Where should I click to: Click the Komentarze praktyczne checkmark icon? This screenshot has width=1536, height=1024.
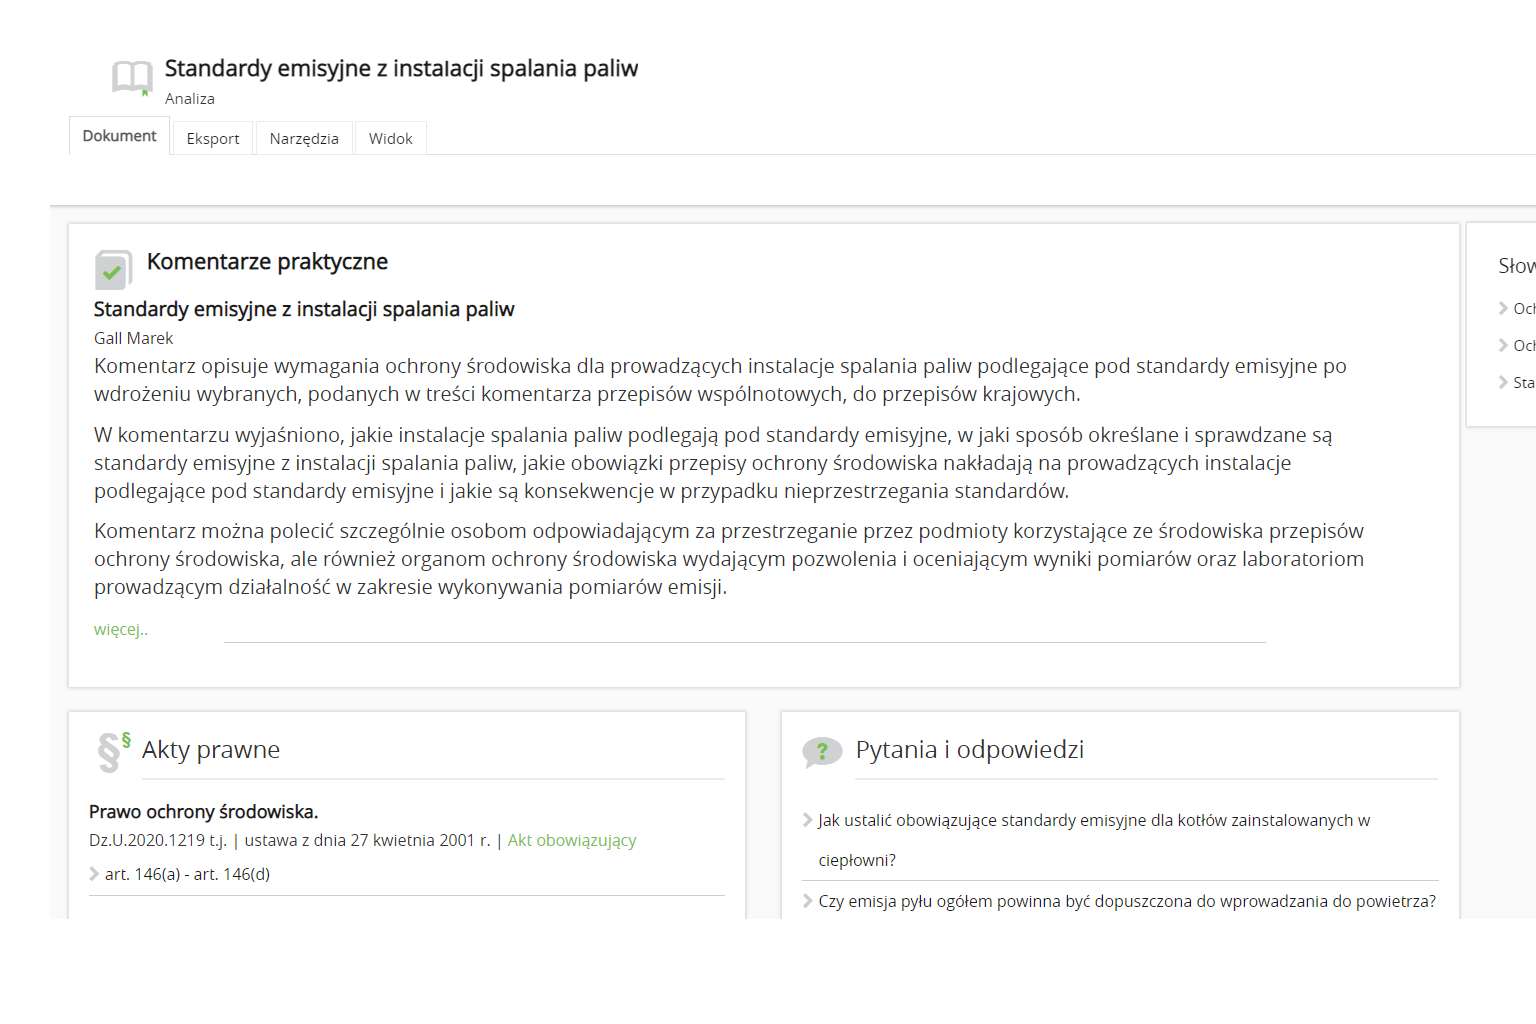[112, 270]
